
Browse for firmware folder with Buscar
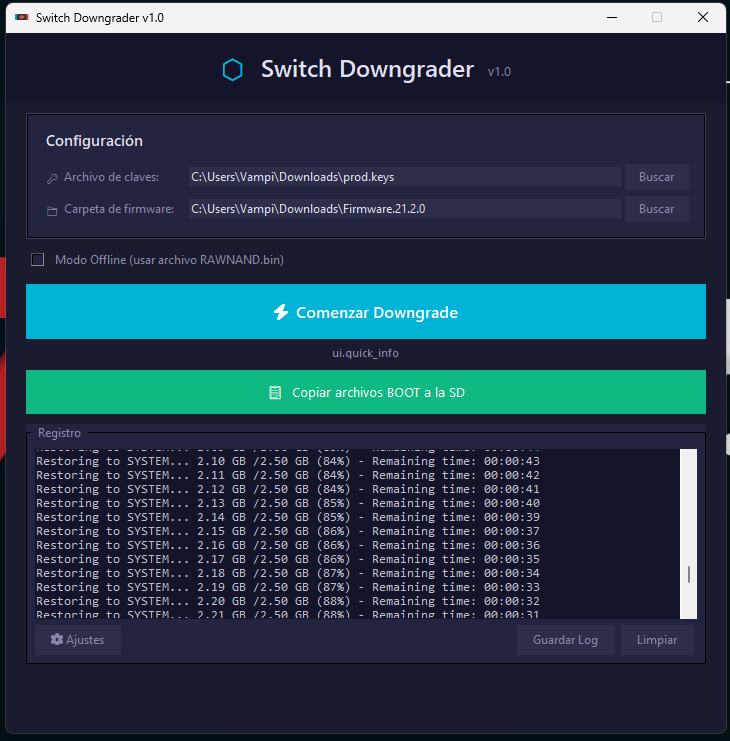656,209
